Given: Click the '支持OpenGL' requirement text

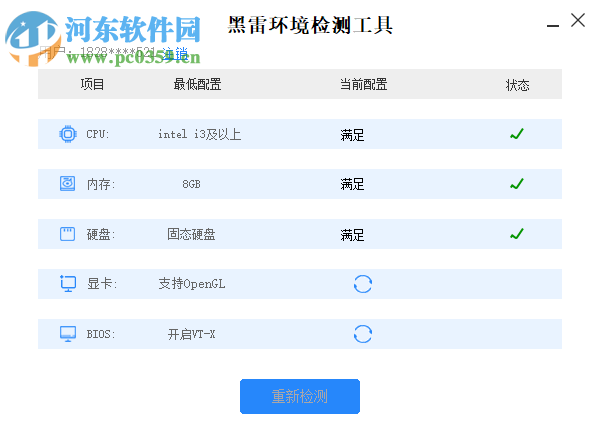Looking at the screenshot, I should pos(192,284).
